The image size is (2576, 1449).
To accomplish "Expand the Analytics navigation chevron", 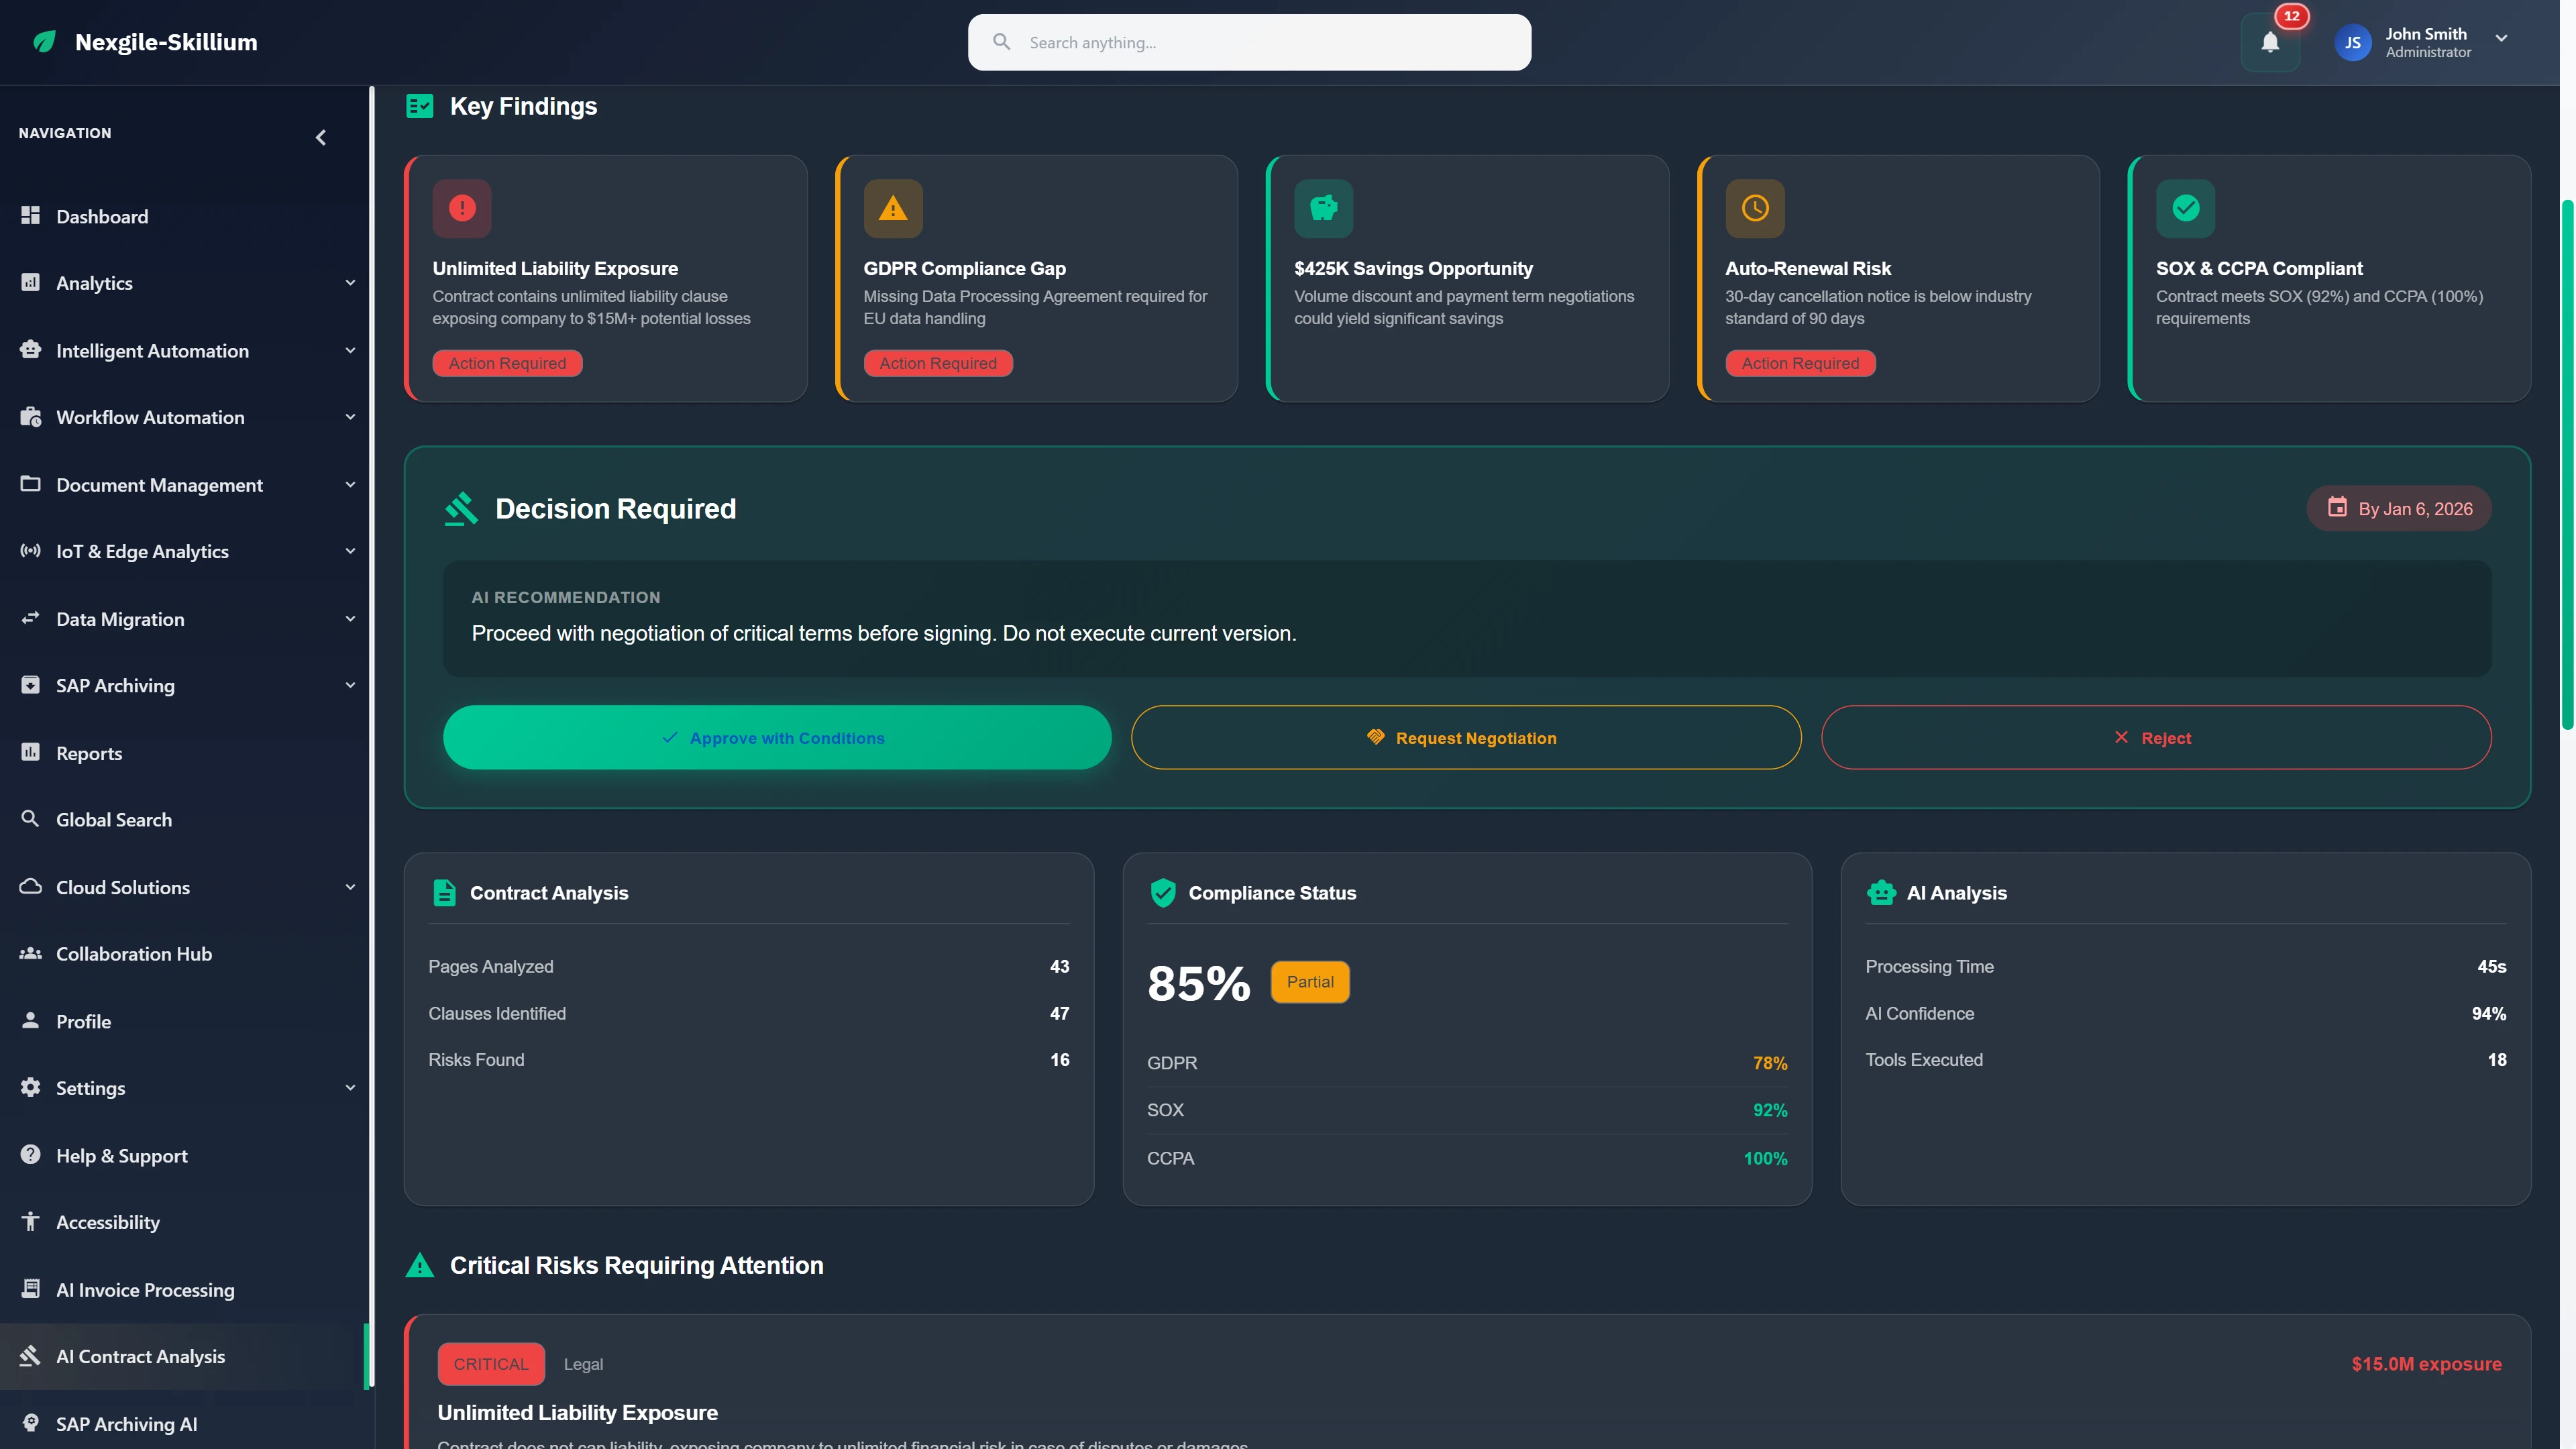I will 350,283.
